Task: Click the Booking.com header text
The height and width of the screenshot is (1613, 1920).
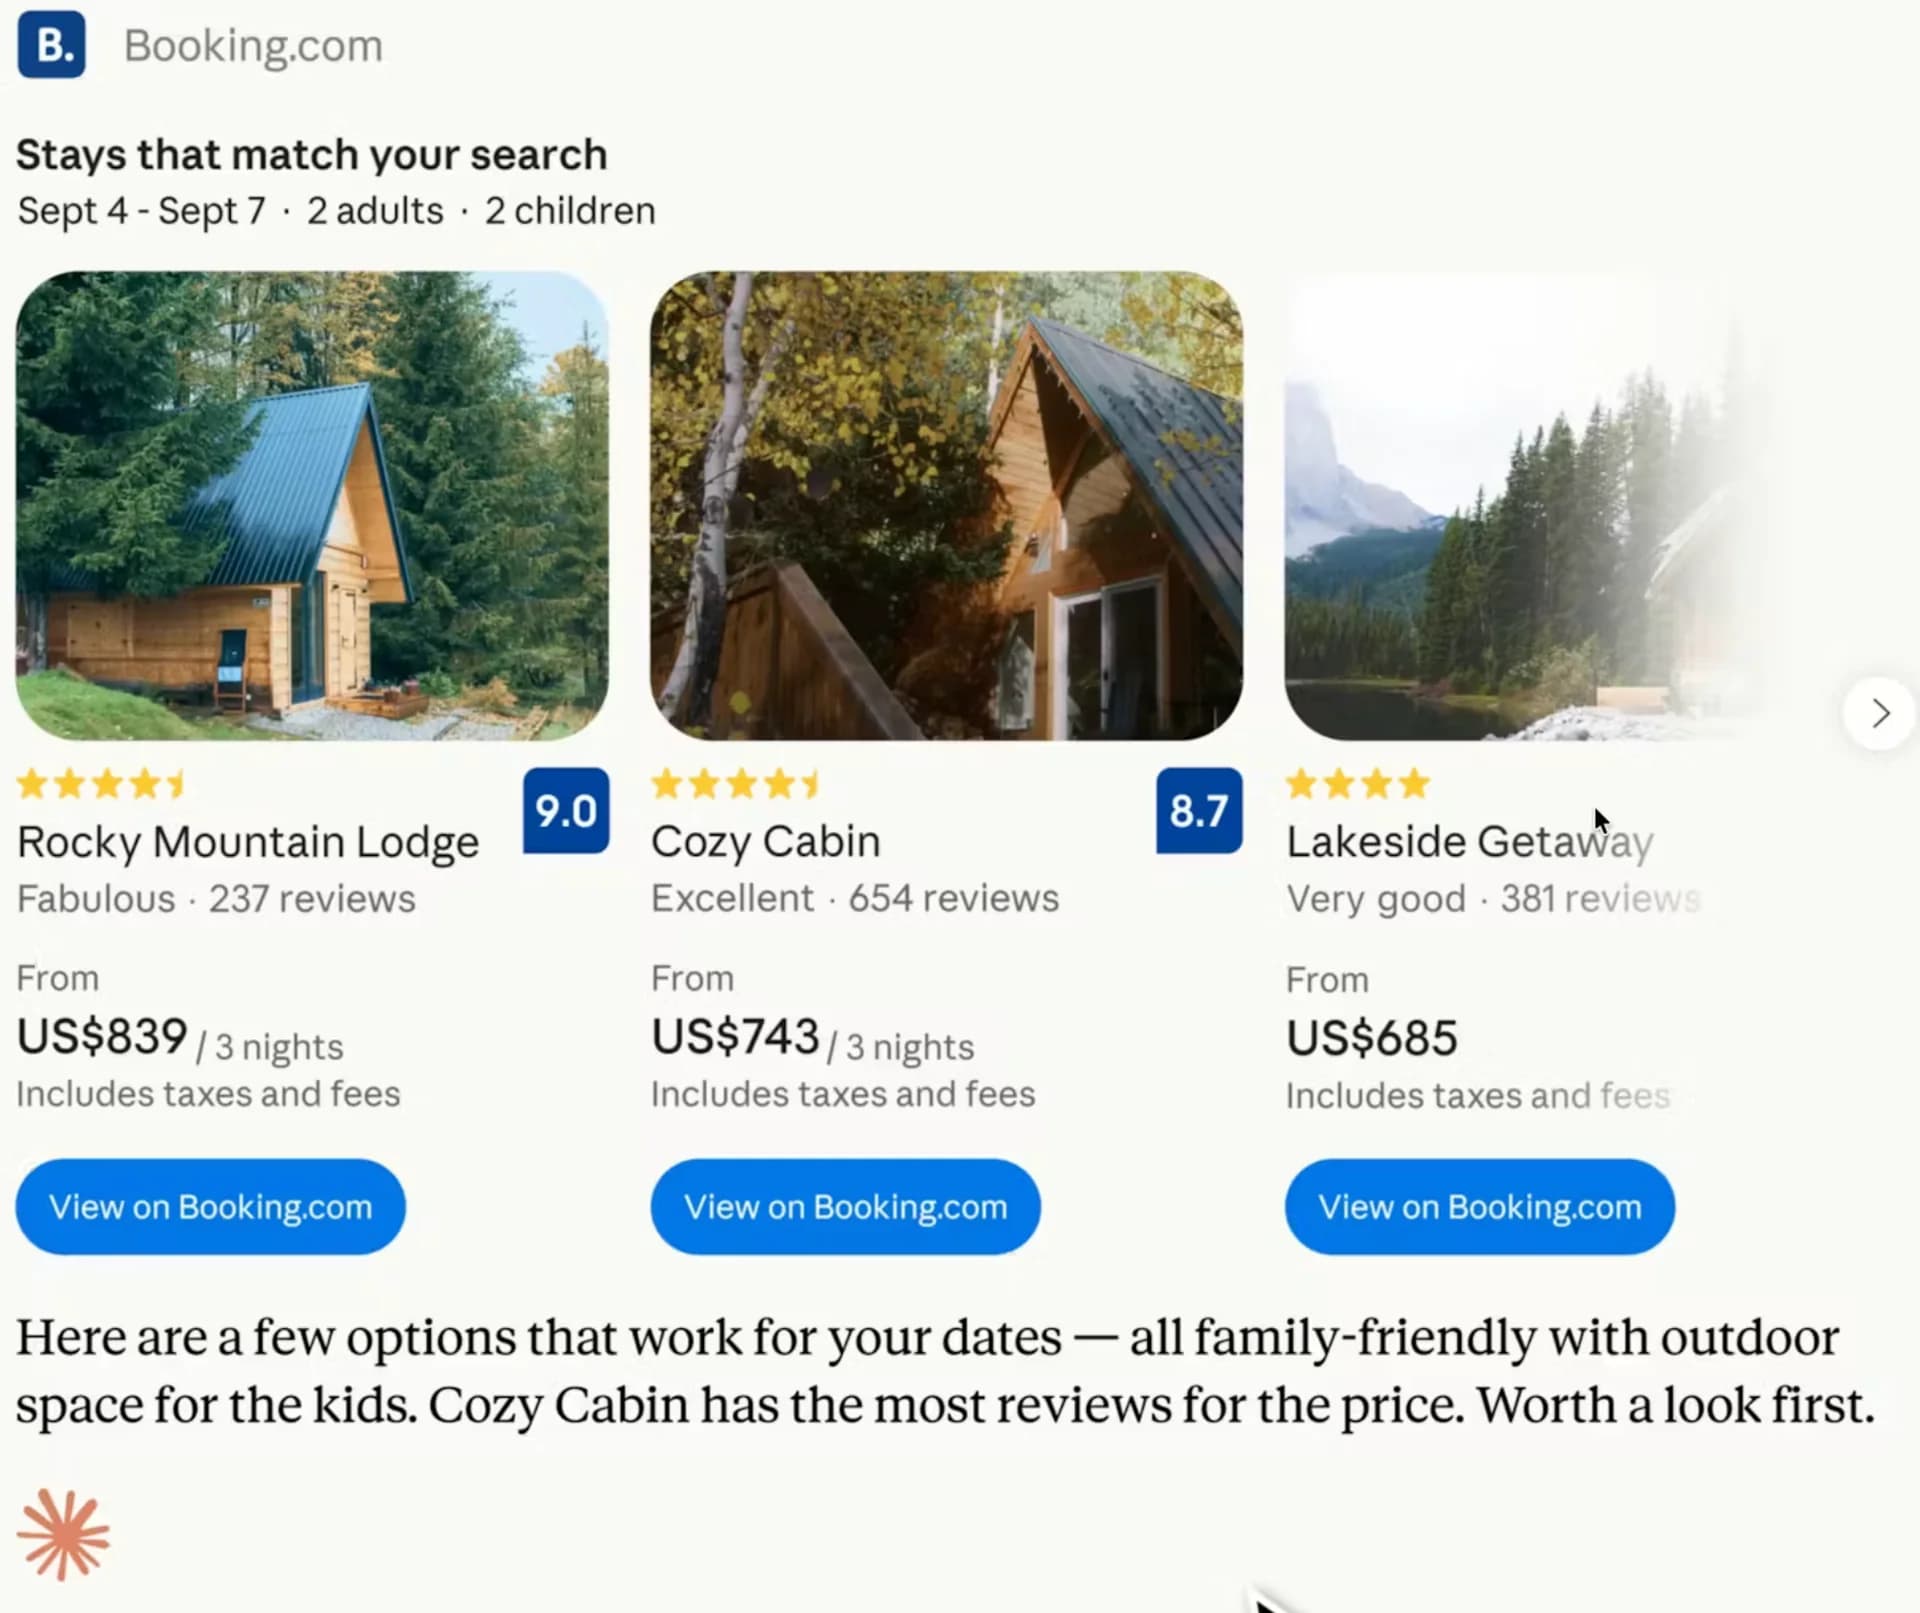Action: click(253, 46)
